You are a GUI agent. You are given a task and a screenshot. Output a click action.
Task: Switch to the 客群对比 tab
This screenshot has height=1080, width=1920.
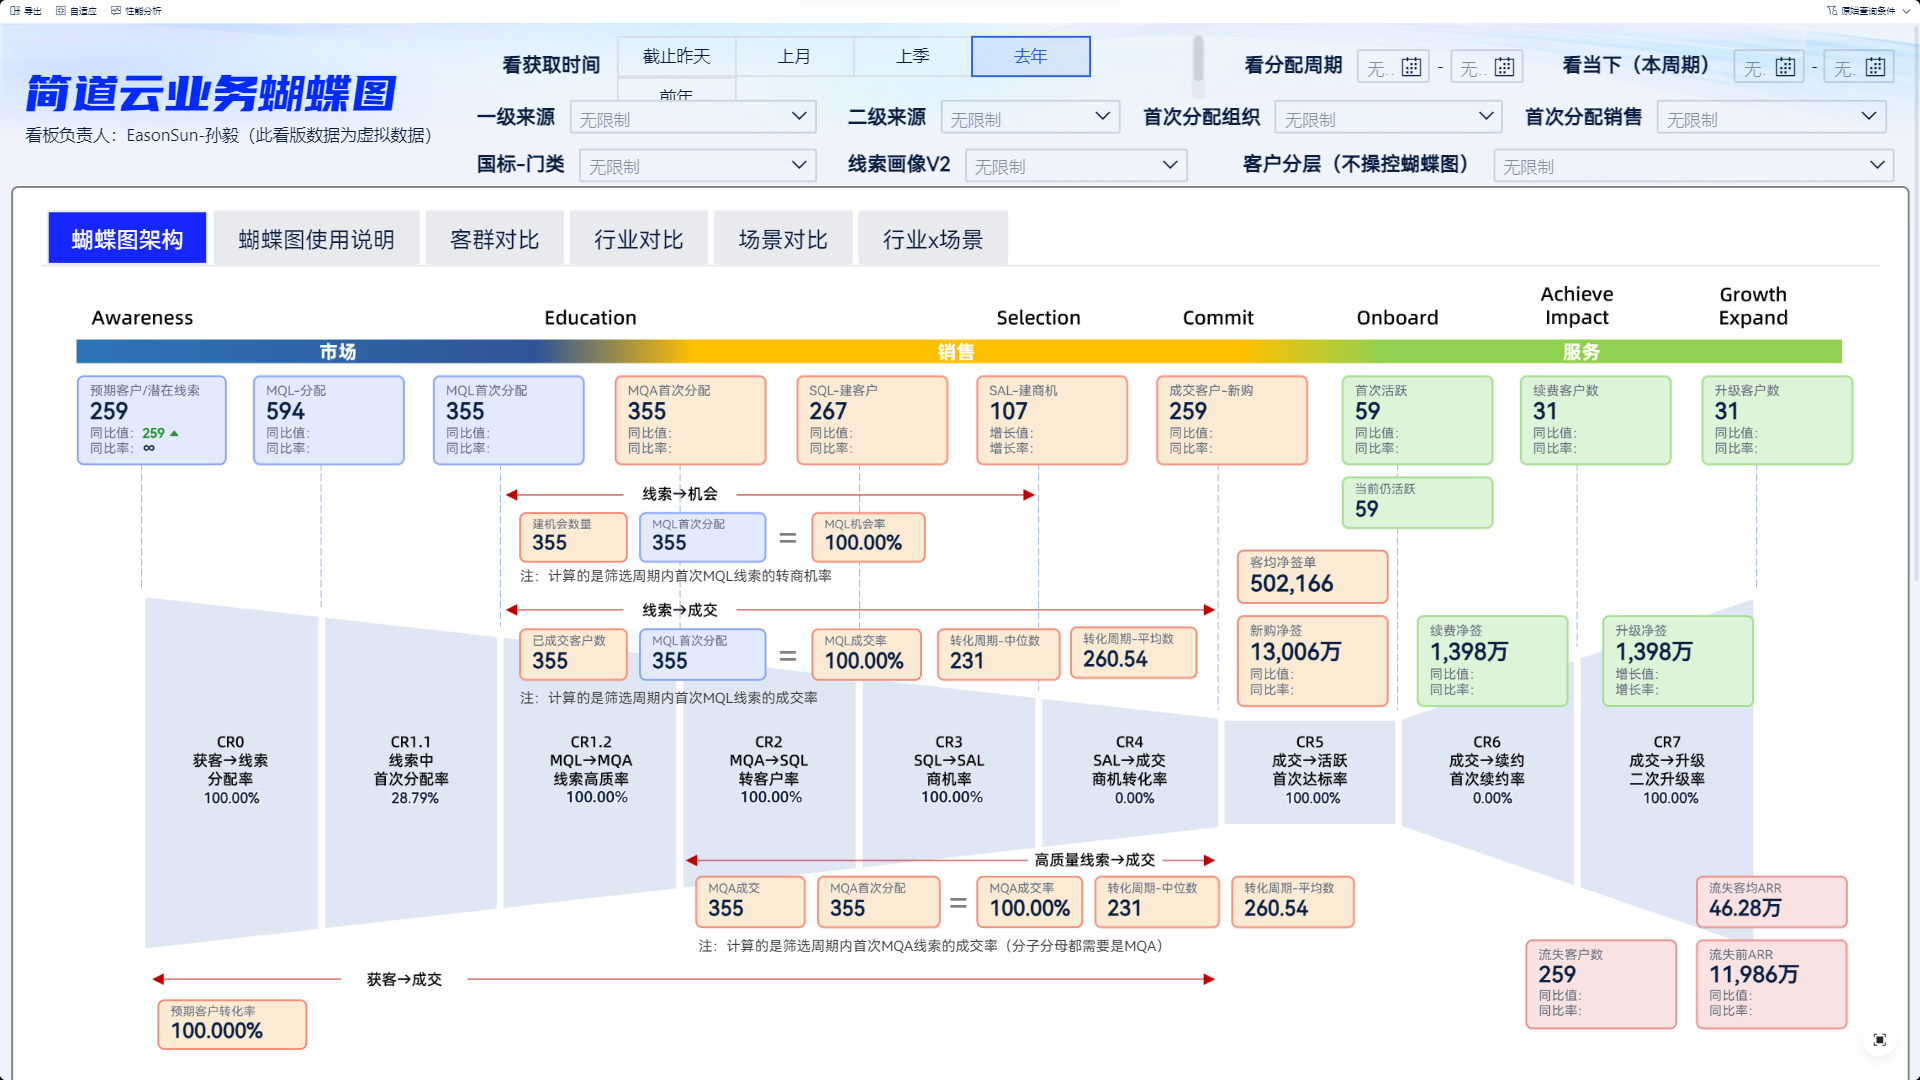tap(494, 240)
